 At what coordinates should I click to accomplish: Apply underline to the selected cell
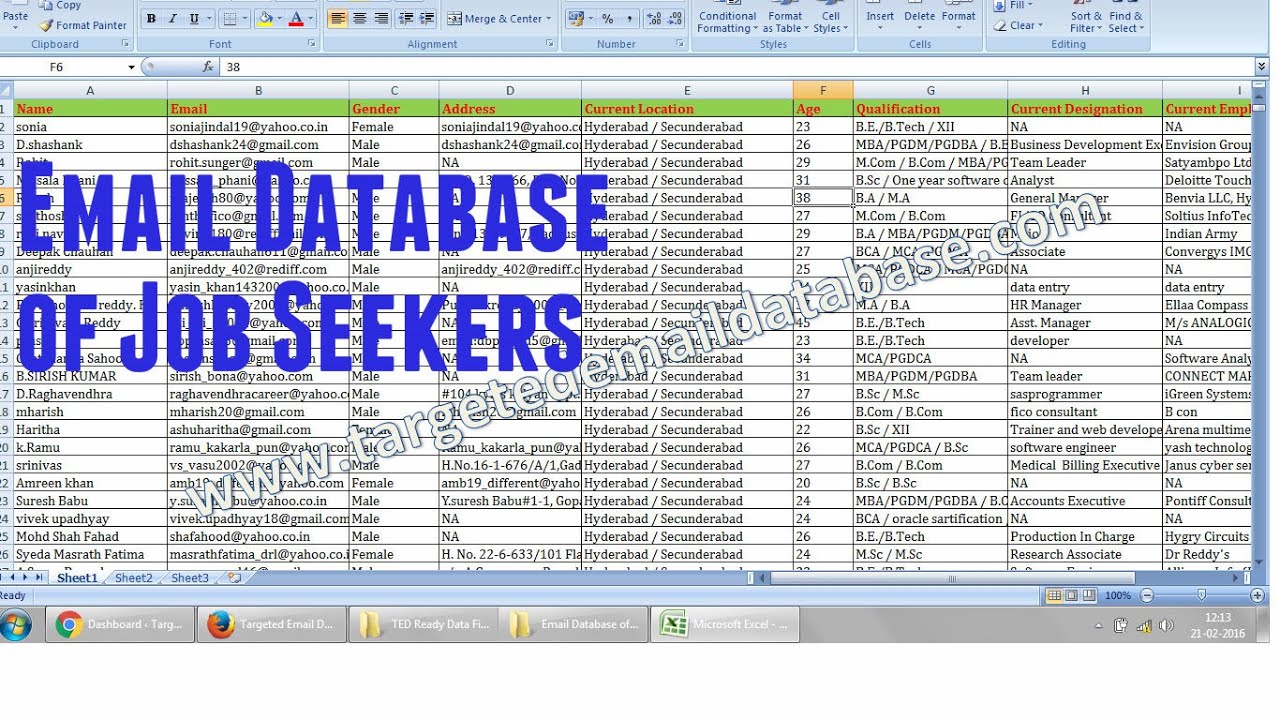click(194, 18)
